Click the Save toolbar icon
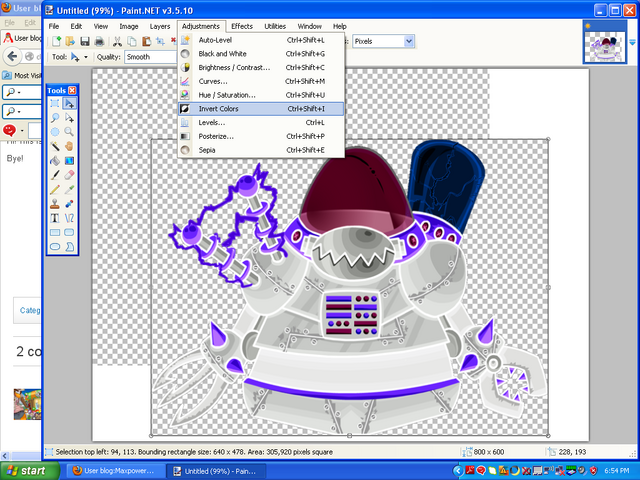 pos(84,41)
